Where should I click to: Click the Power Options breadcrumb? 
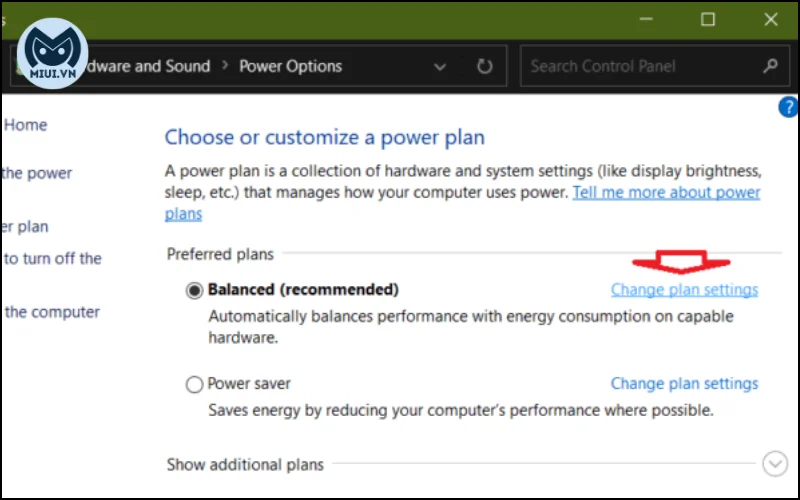click(x=290, y=66)
